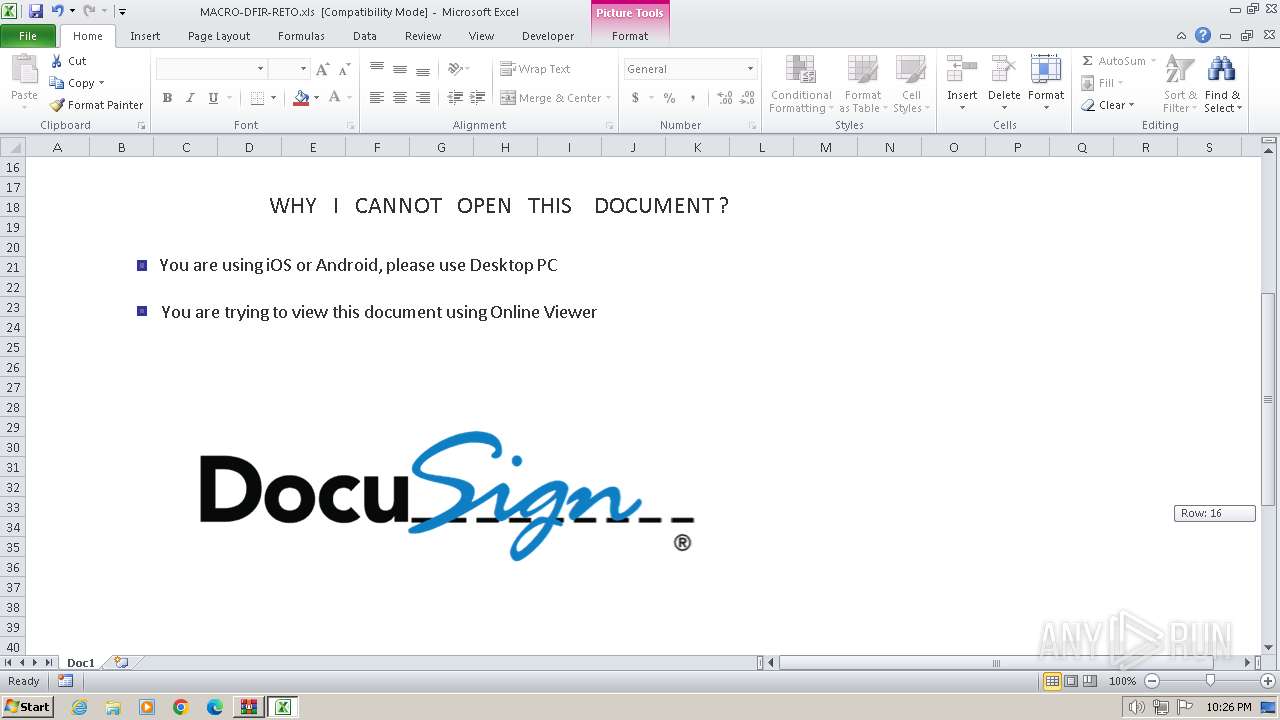
Task: Click the Save icon in Quick Access Toolbar
Action: [36, 11]
